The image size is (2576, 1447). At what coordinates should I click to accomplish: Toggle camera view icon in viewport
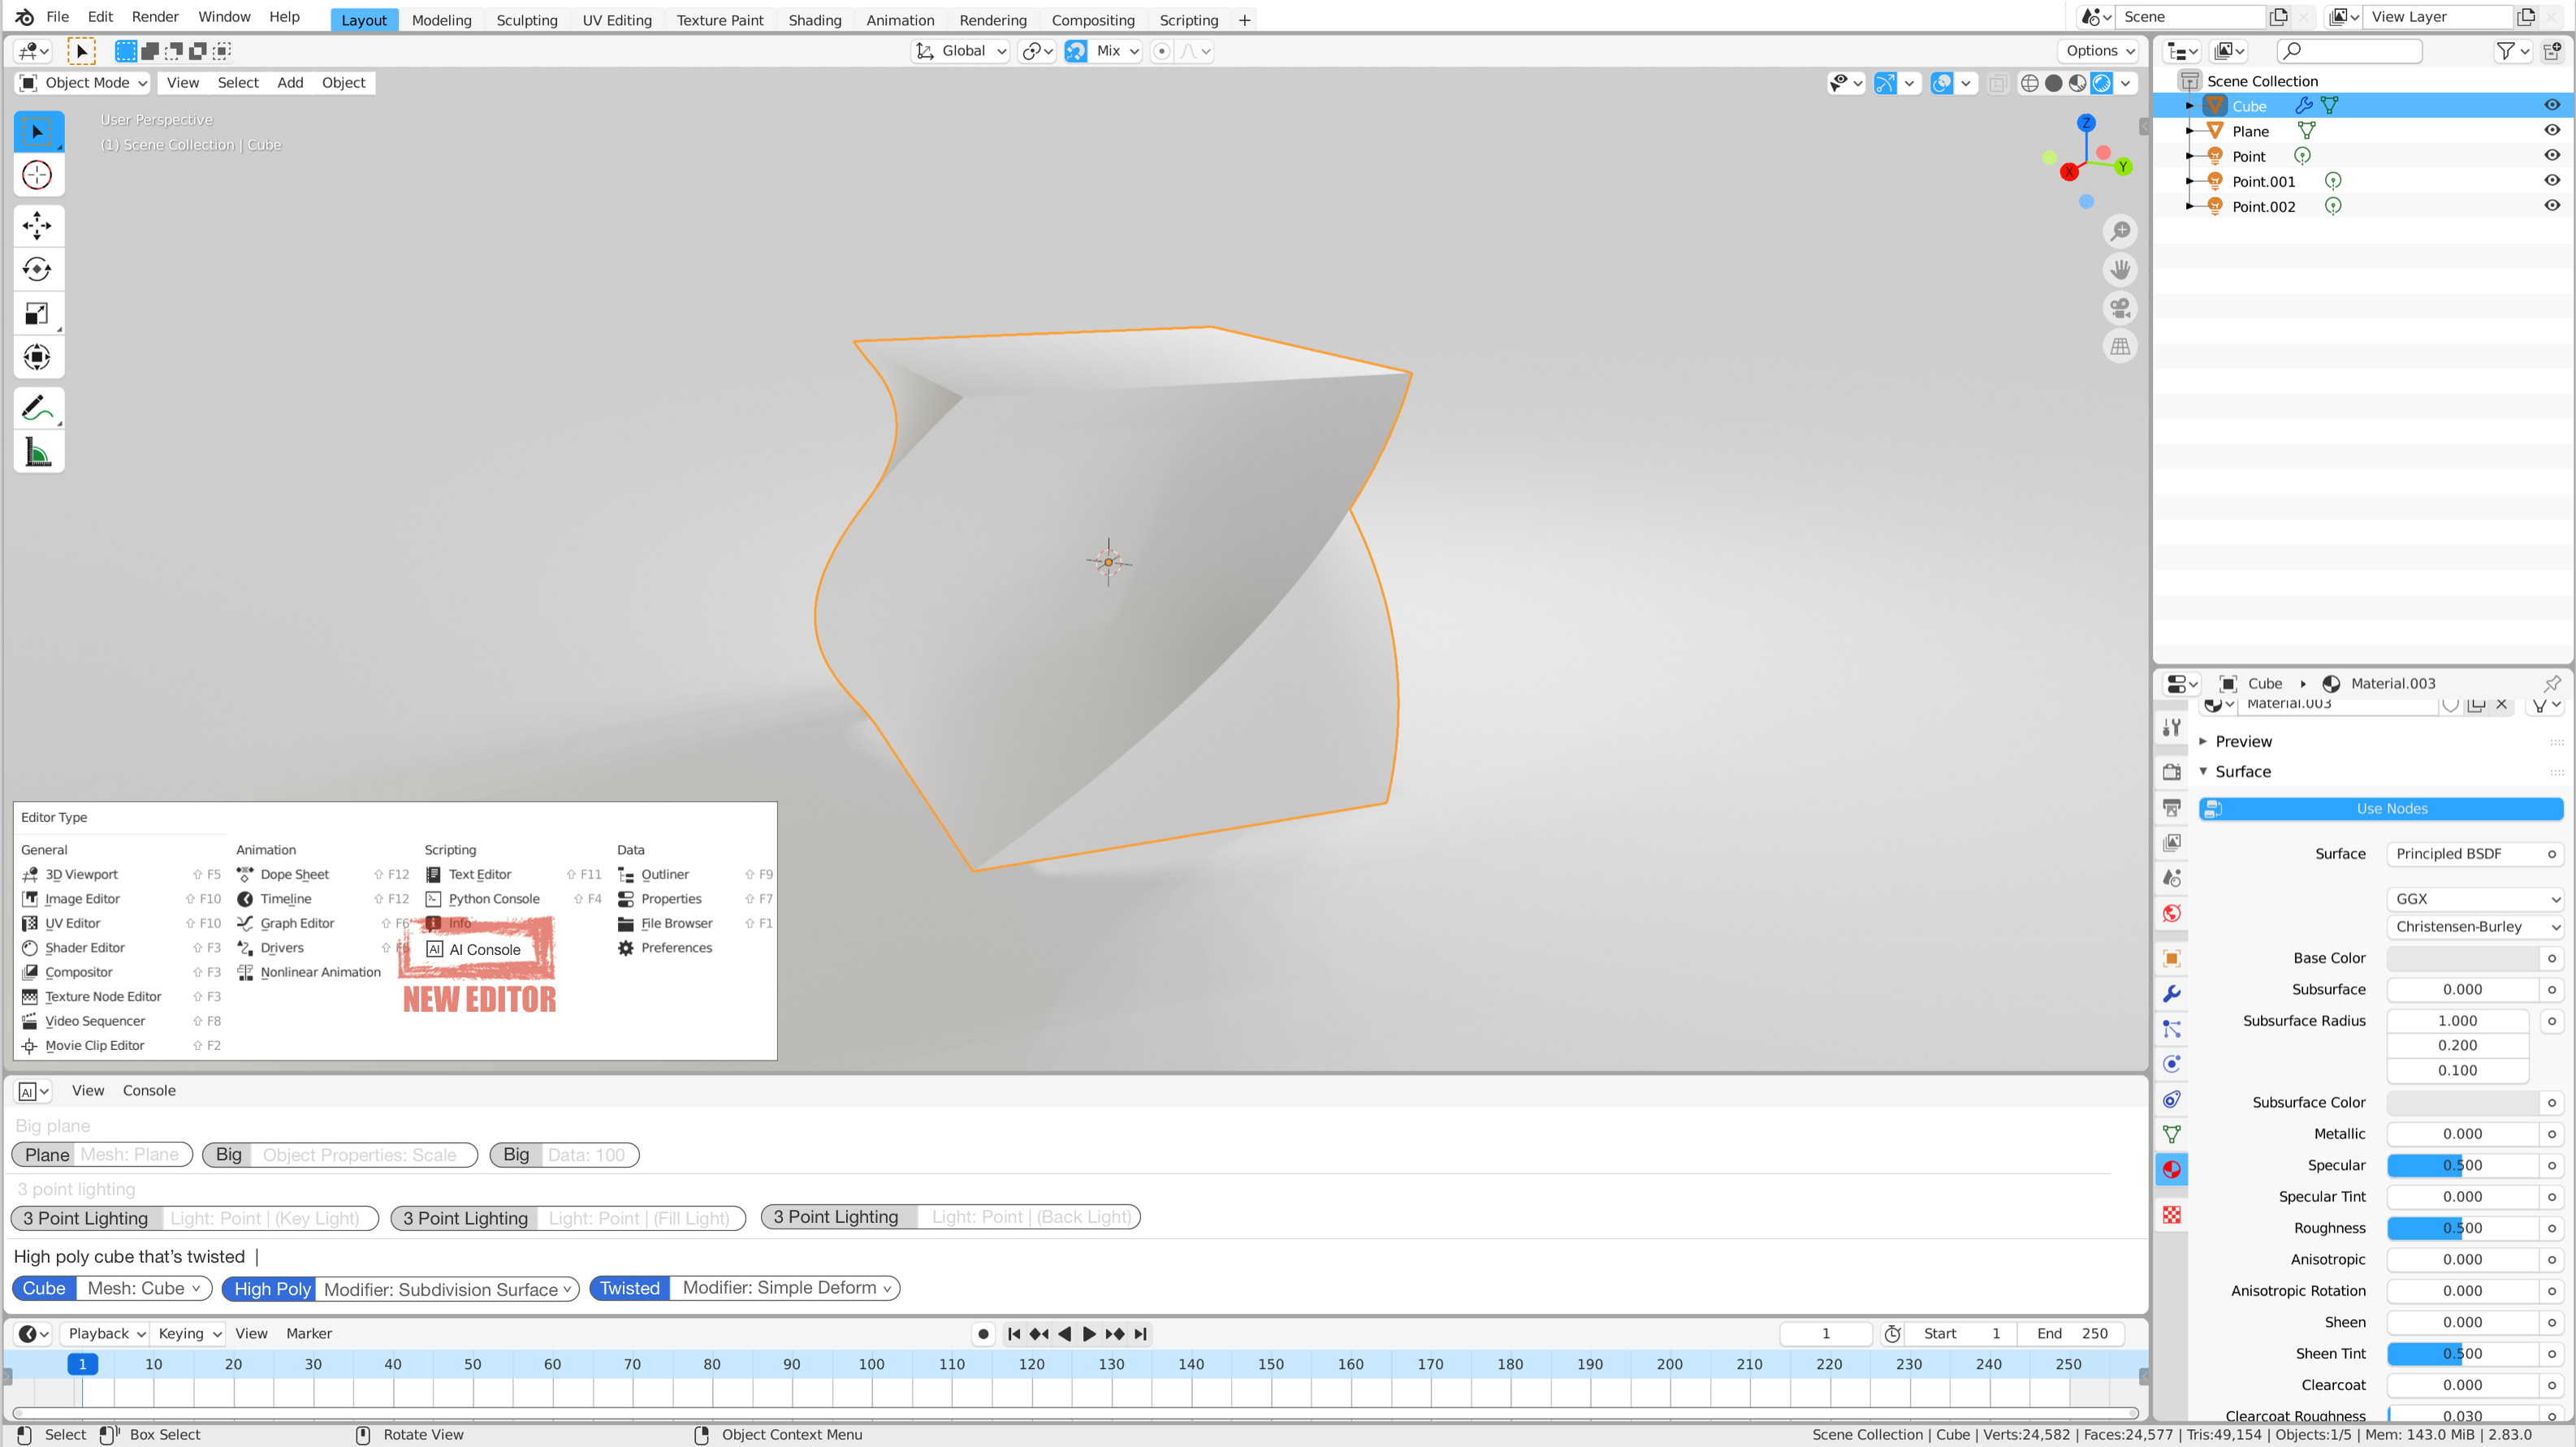(x=2120, y=308)
